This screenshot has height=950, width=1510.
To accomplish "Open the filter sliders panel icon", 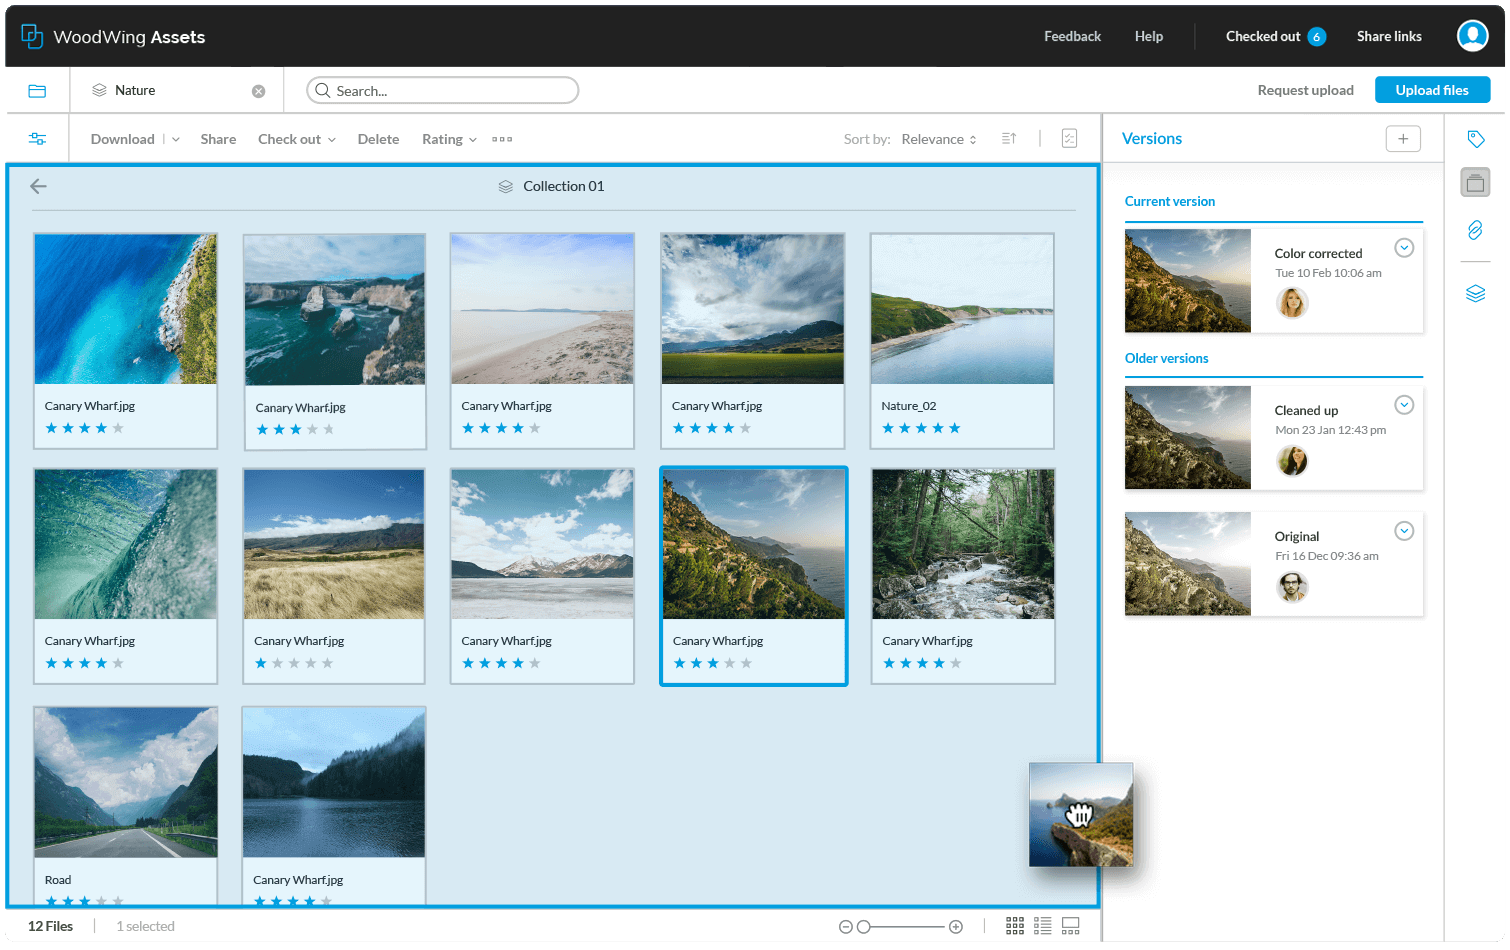I will [37, 139].
